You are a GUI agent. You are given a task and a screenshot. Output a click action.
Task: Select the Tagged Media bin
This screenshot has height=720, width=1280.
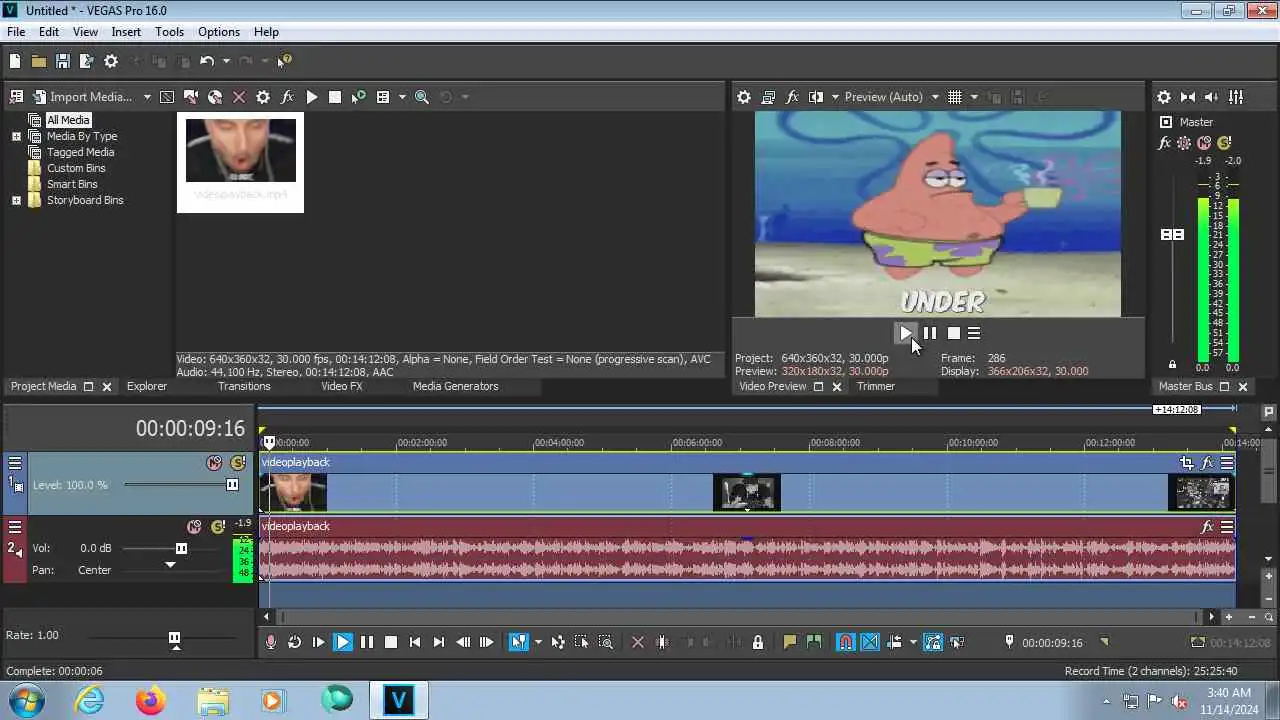[80, 152]
